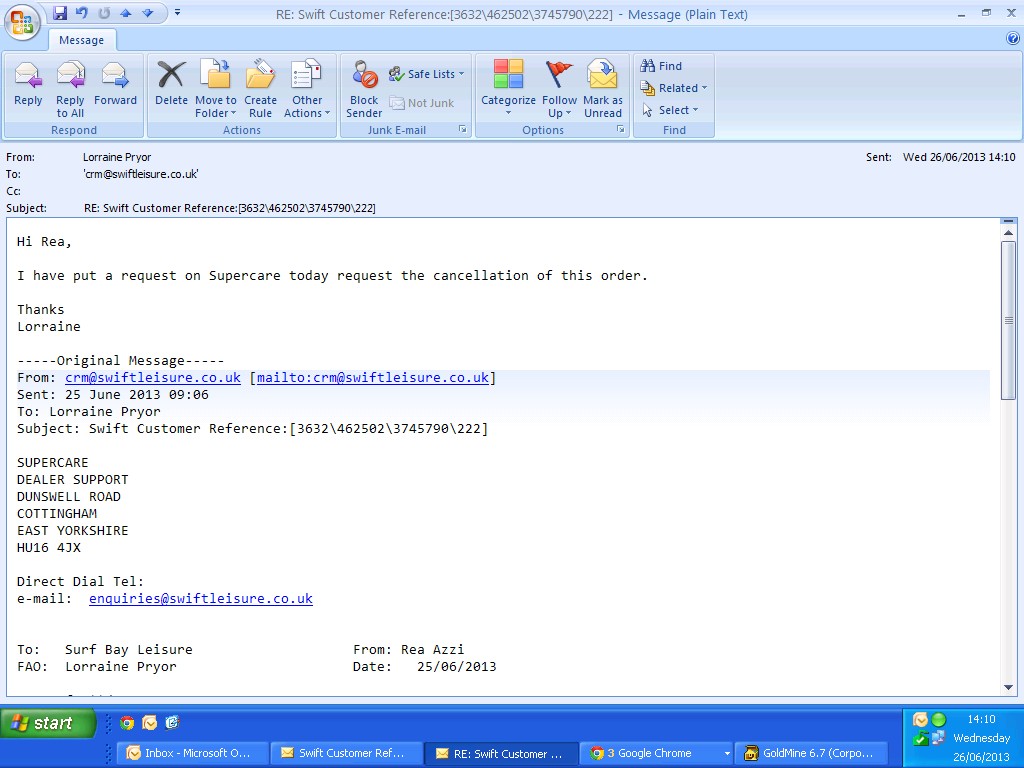Open the Categorize color menu
Image resolution: width=1024 pixels, height=768 pixels.
click(508, 89)
